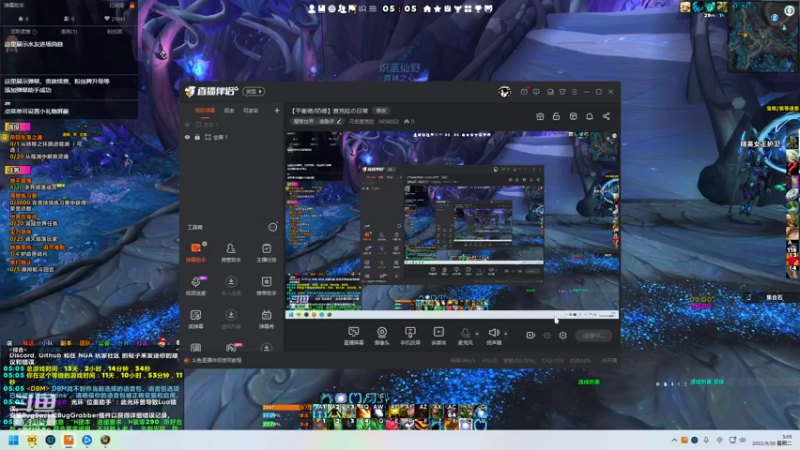This screenshot has height=450, width=800.
Task: Expand the microphone options arrow
Action: tap(477, 334)
